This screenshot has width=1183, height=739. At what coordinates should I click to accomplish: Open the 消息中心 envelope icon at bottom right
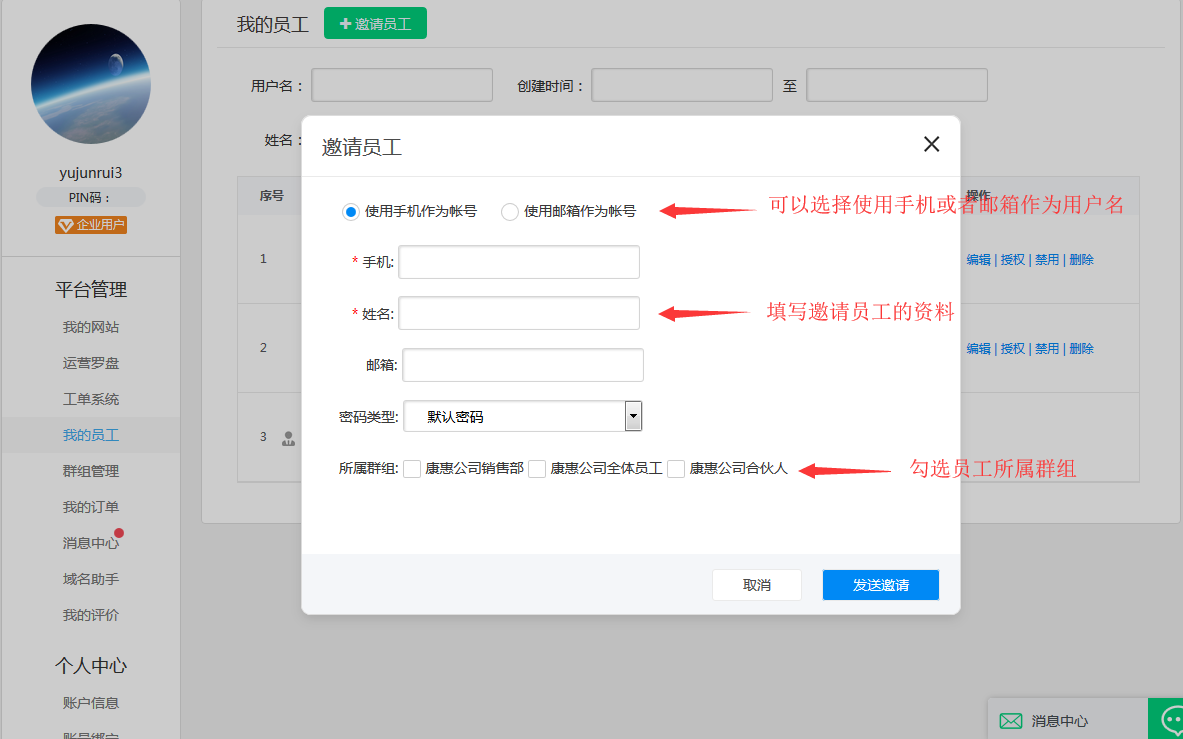click(x=1013, y=720)
